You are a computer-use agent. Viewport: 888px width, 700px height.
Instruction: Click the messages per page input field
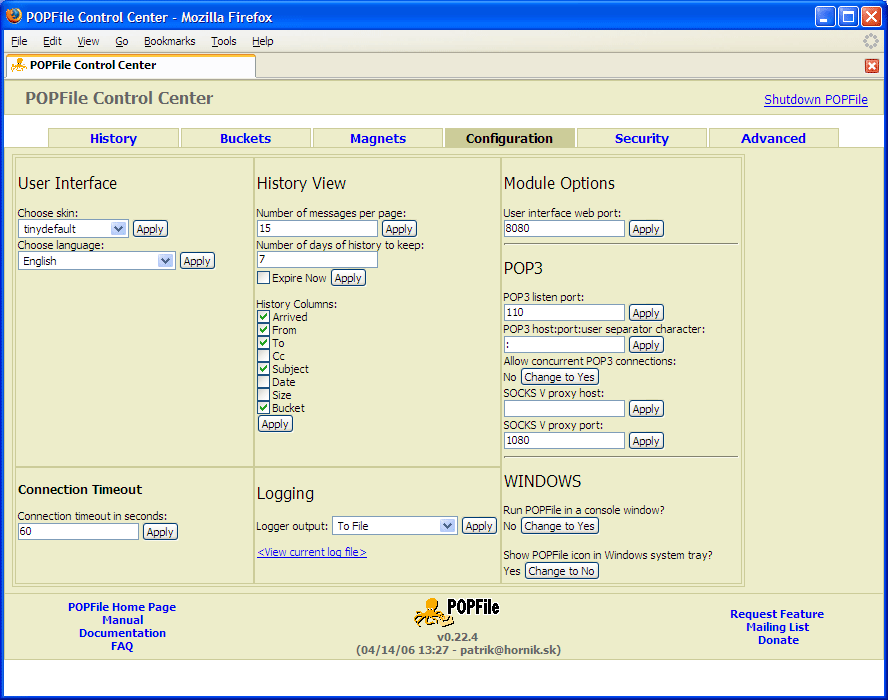(317, 228)
